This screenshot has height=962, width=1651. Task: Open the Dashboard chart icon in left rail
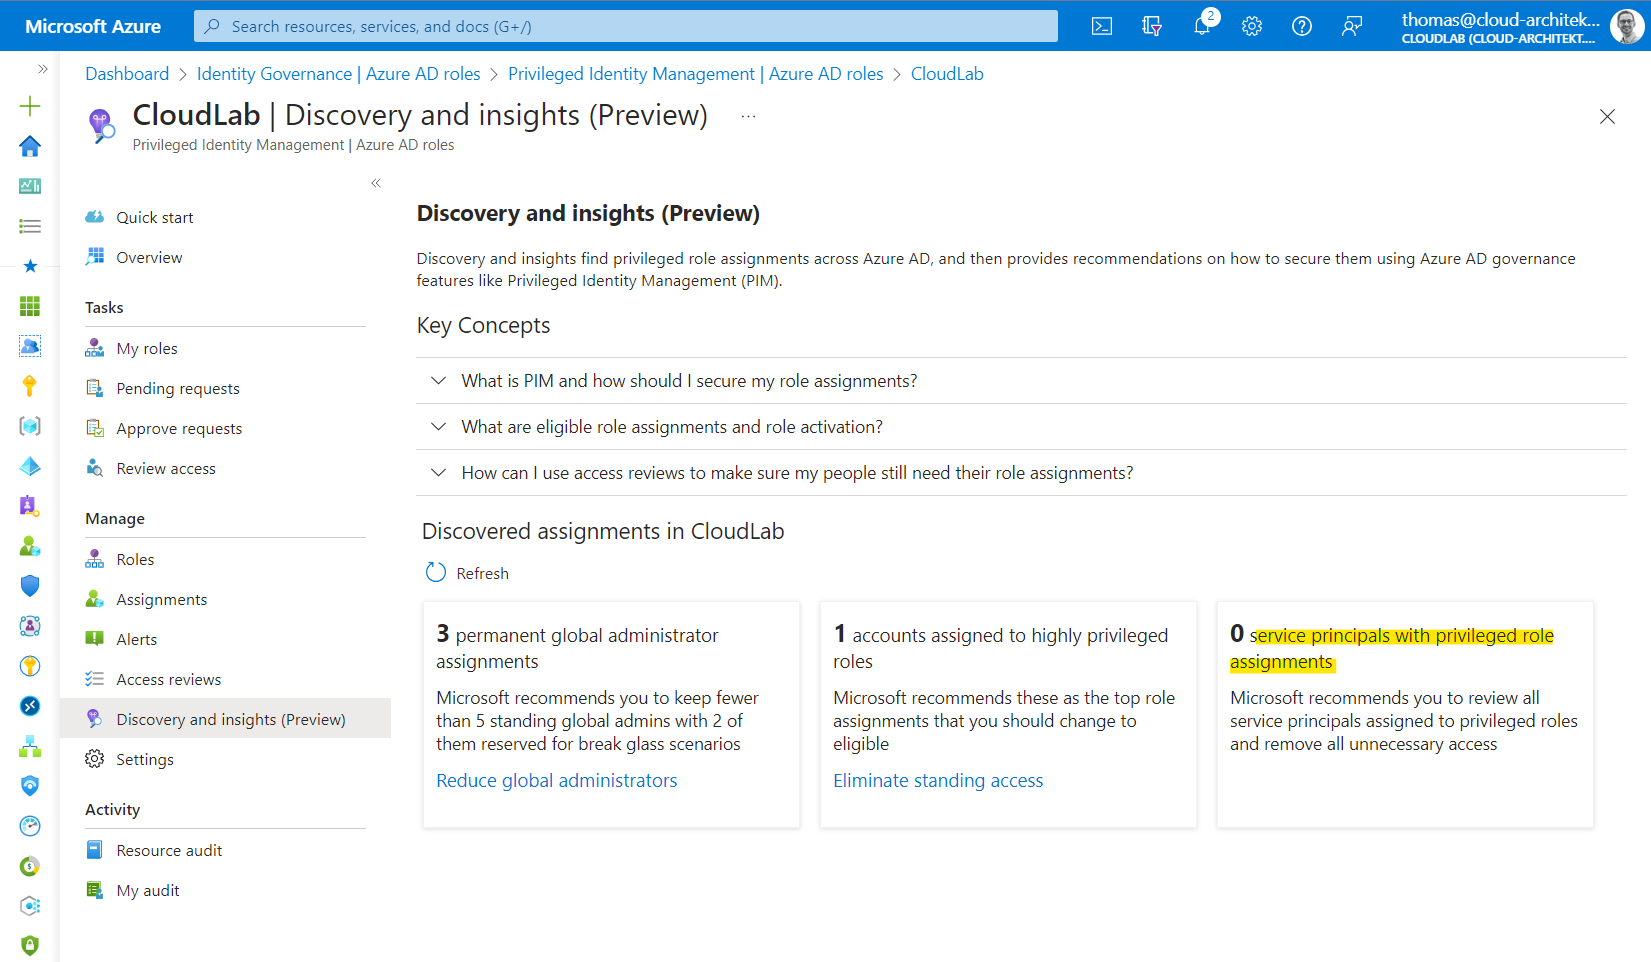(30, 186)
